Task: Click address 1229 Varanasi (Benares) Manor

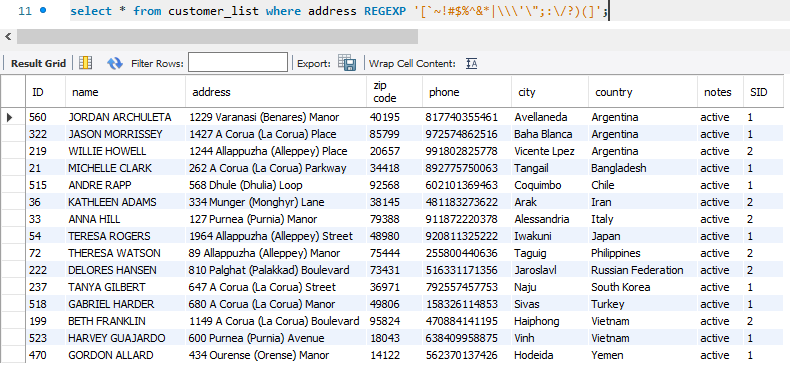Action: click(264, 117)
